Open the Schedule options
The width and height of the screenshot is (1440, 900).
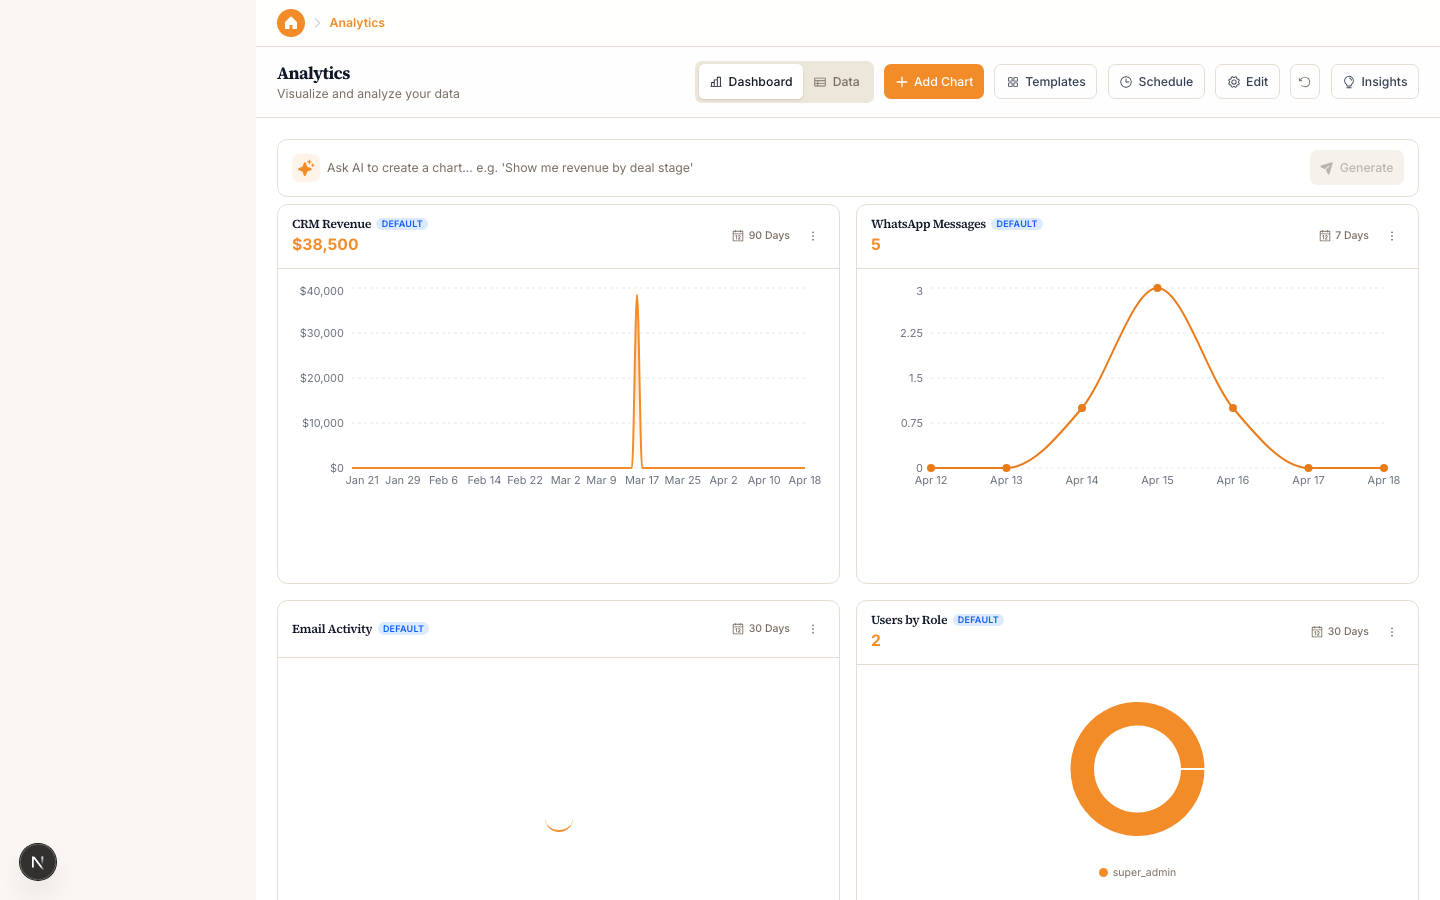coord(1156,81)
